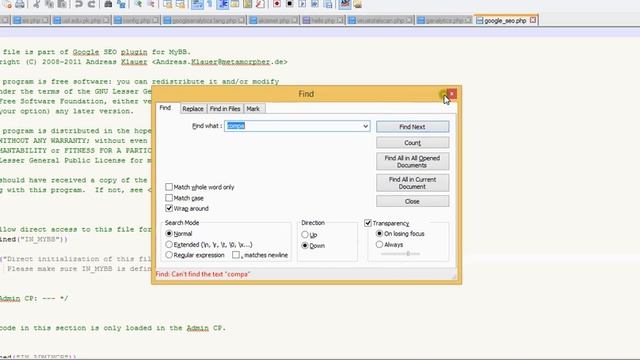Toggle synchronize vertical scrolling icon
Screen dimensions: 640x360
point(167,4)
